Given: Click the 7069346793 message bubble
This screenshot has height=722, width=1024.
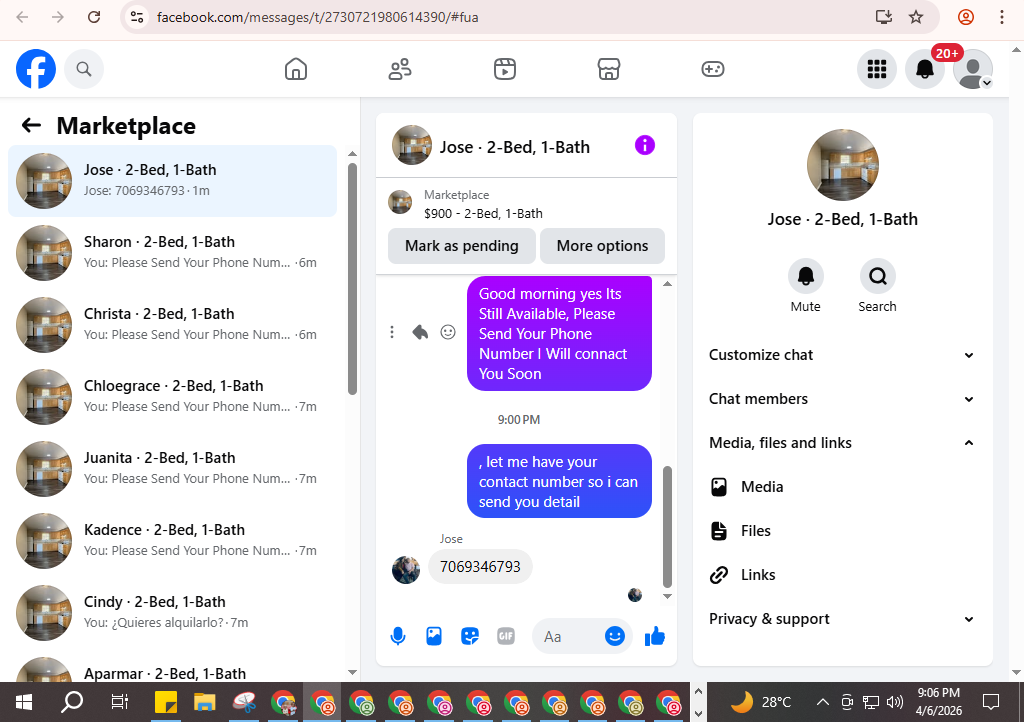Looking at the screenshot, I should (x=480, y=567).
